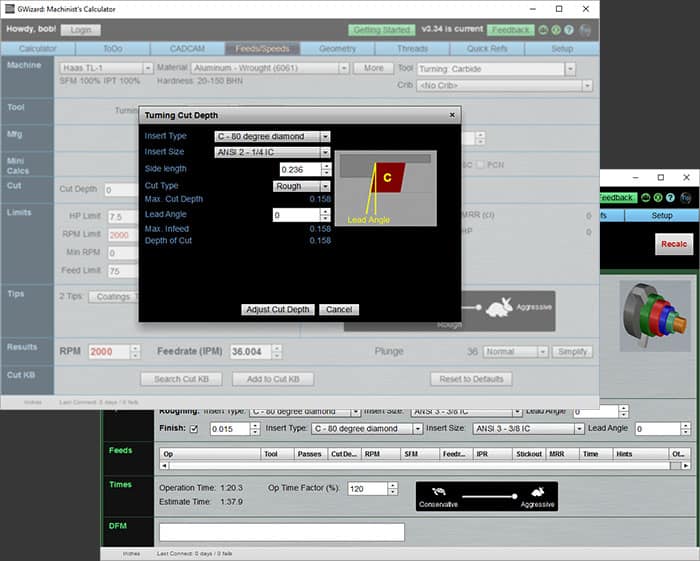Click the Getting Started button
The image size is (700, 561).
click(x=382, y=30)
